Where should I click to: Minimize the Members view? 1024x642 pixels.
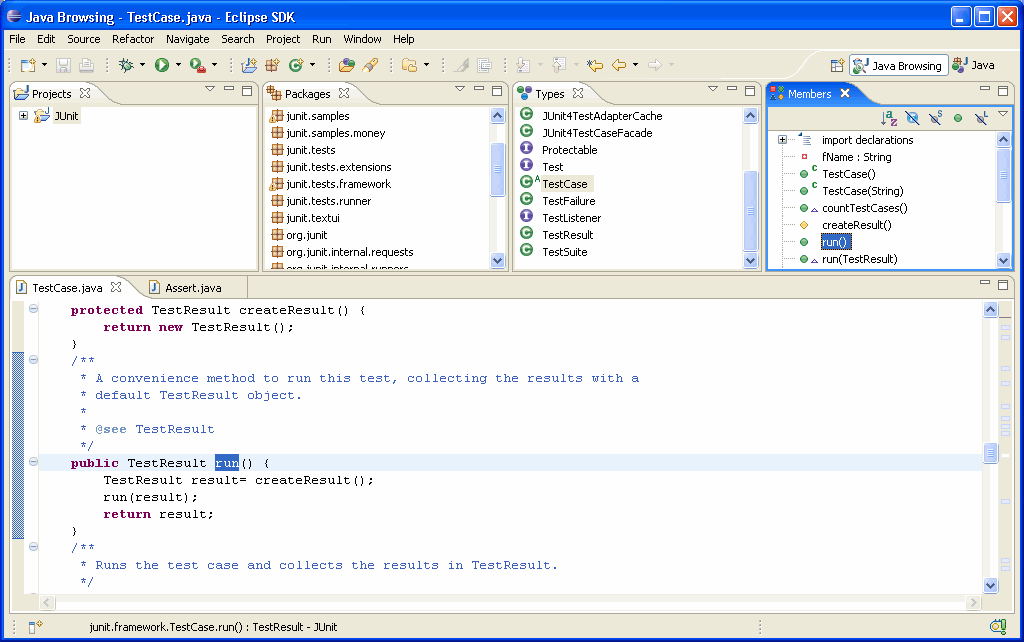pos(985,89)
